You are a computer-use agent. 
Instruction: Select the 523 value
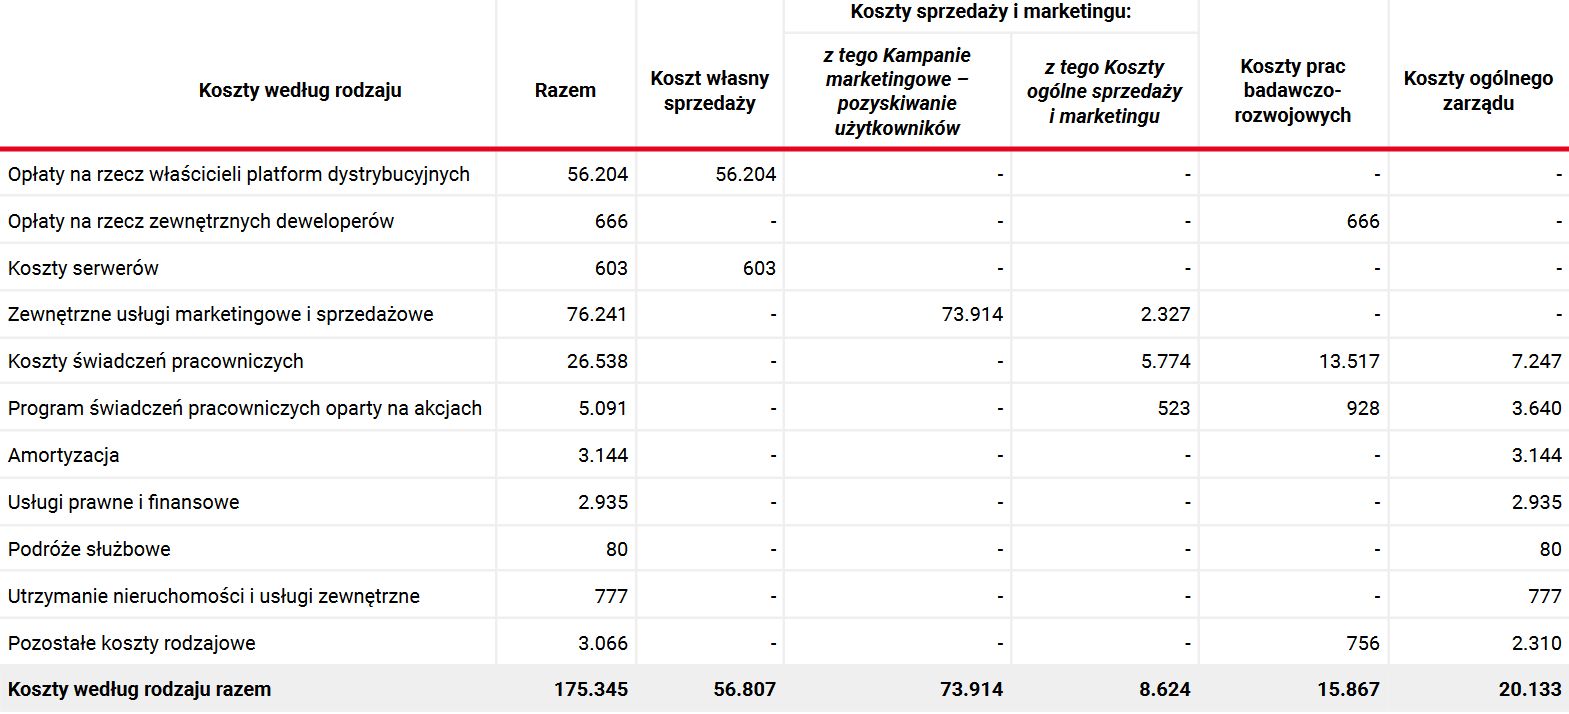pos(1174,408)
